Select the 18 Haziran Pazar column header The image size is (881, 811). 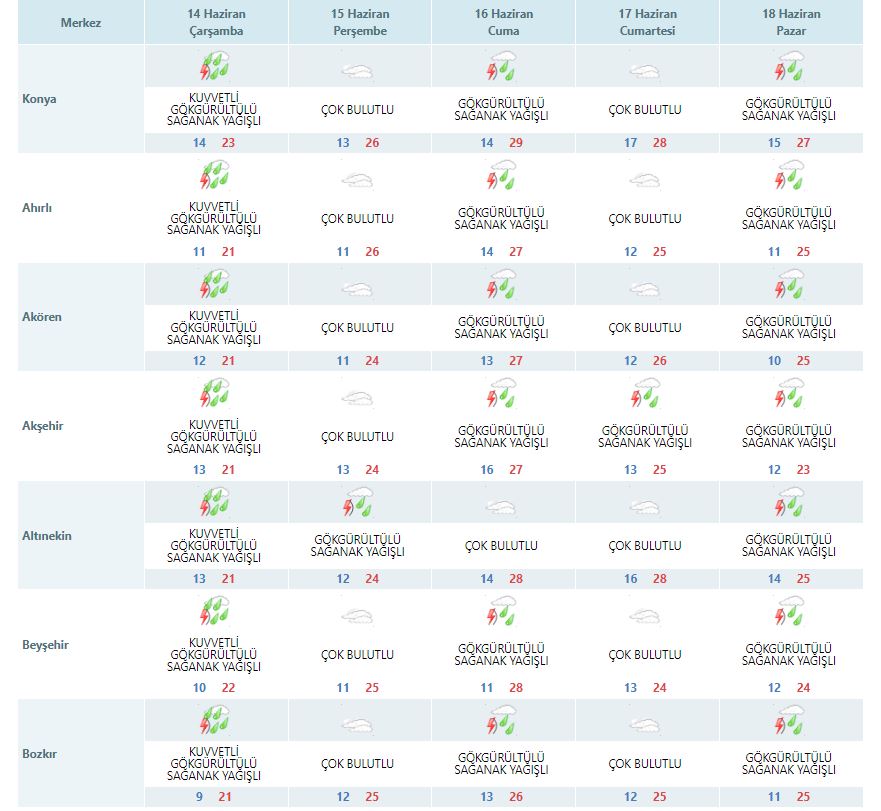click(x=790, y=22)
